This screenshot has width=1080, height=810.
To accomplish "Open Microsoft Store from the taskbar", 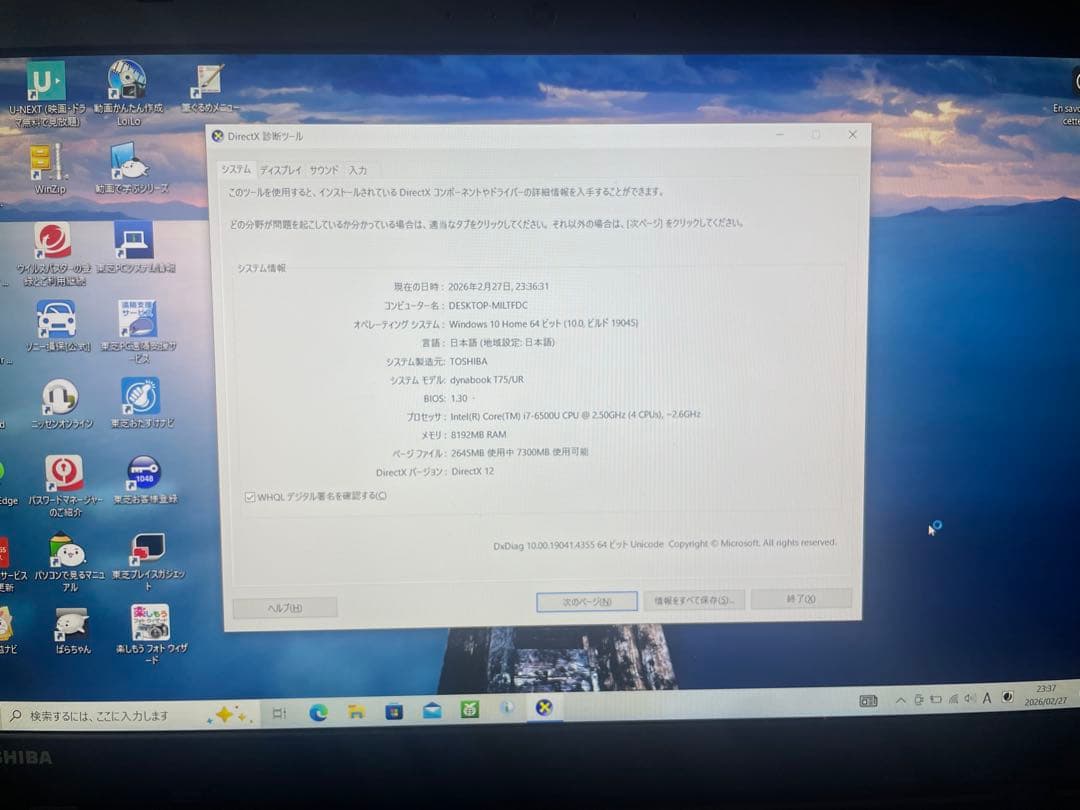I will (394, 710).
